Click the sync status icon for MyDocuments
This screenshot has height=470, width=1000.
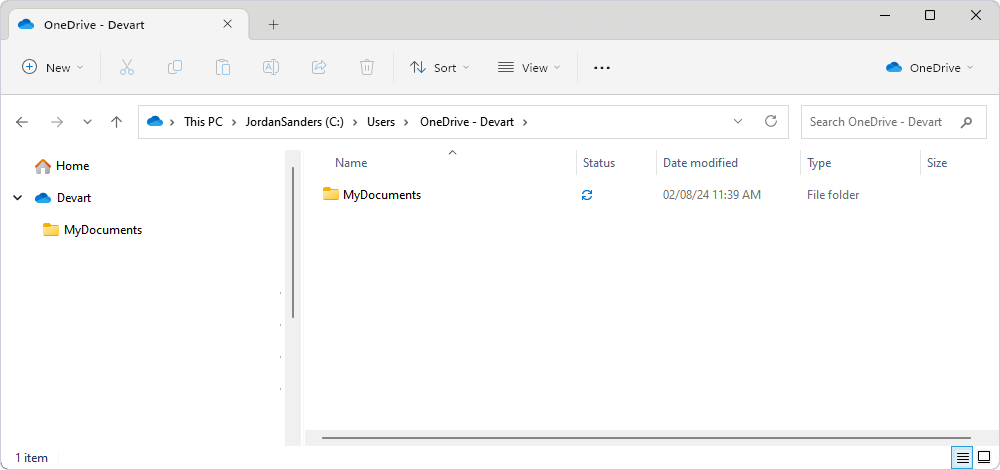587,195
